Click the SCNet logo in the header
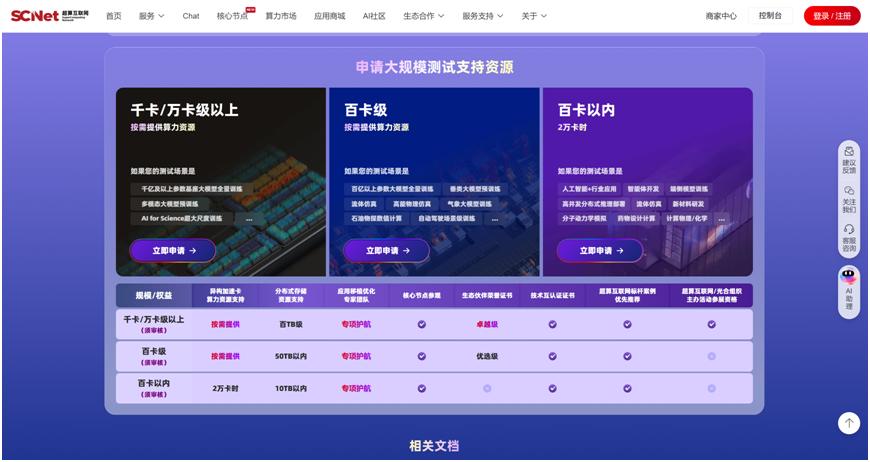The height and width of the screenshot is (462, 870). coord(49,16)
